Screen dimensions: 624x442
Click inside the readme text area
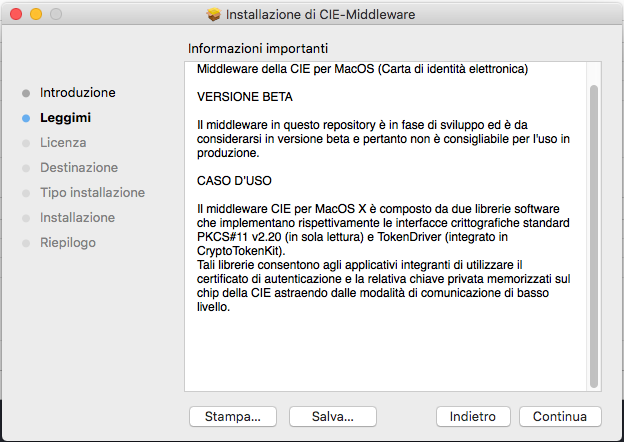pos(385,227)
